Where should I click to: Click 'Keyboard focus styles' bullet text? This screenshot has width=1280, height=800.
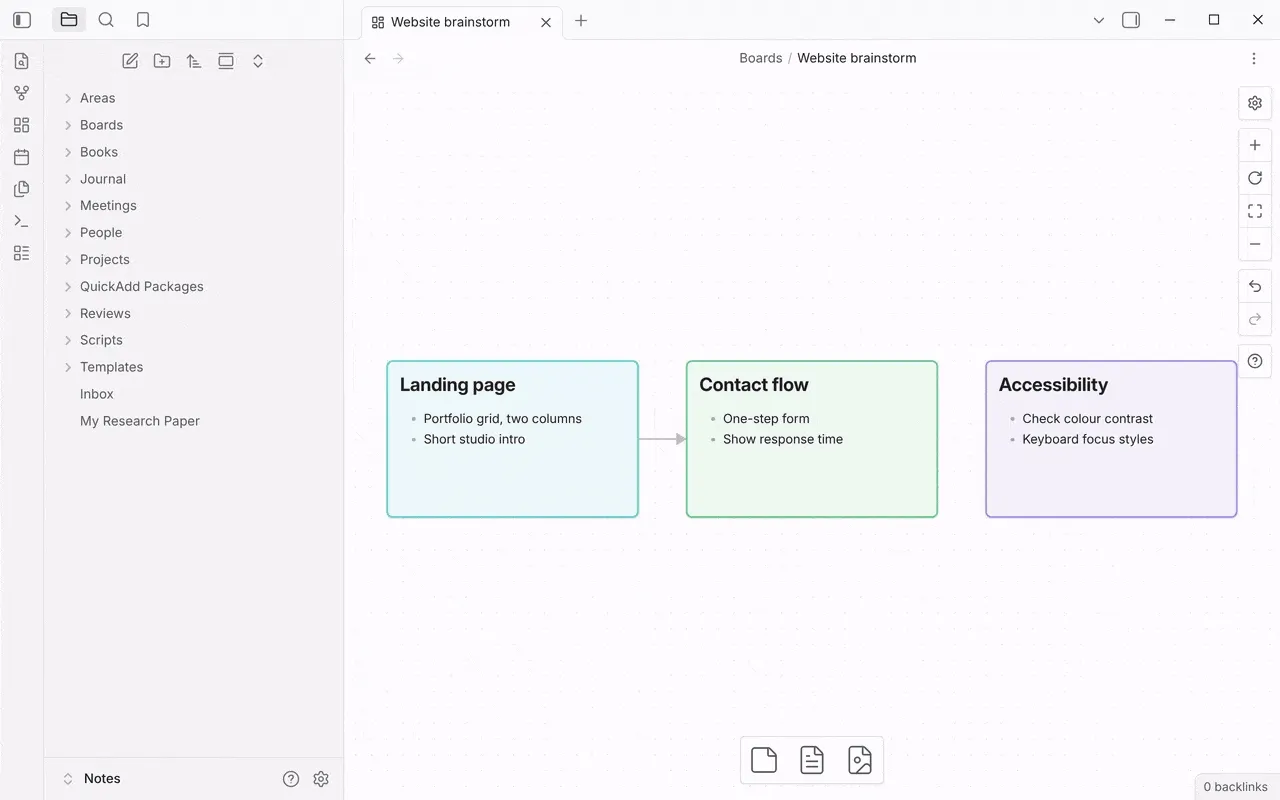tap(1088, 439)
